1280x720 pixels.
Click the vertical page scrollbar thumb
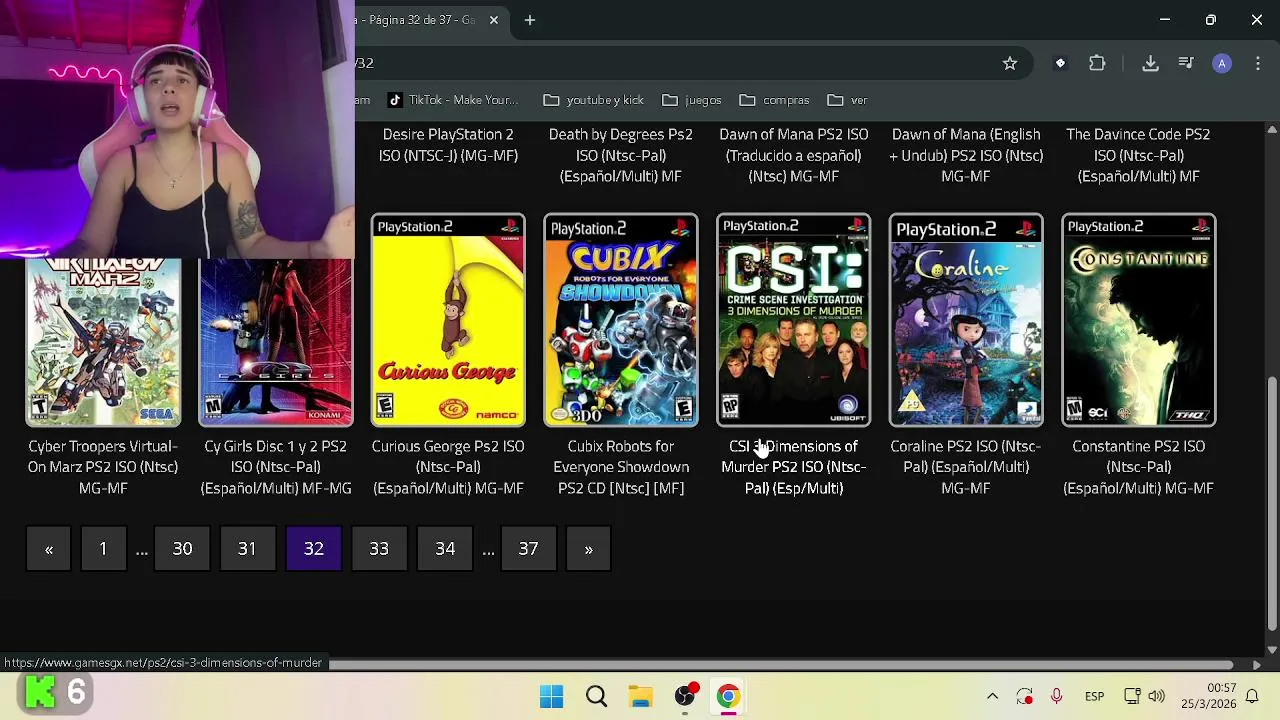pyautogui.click(x=1272, y=504)
